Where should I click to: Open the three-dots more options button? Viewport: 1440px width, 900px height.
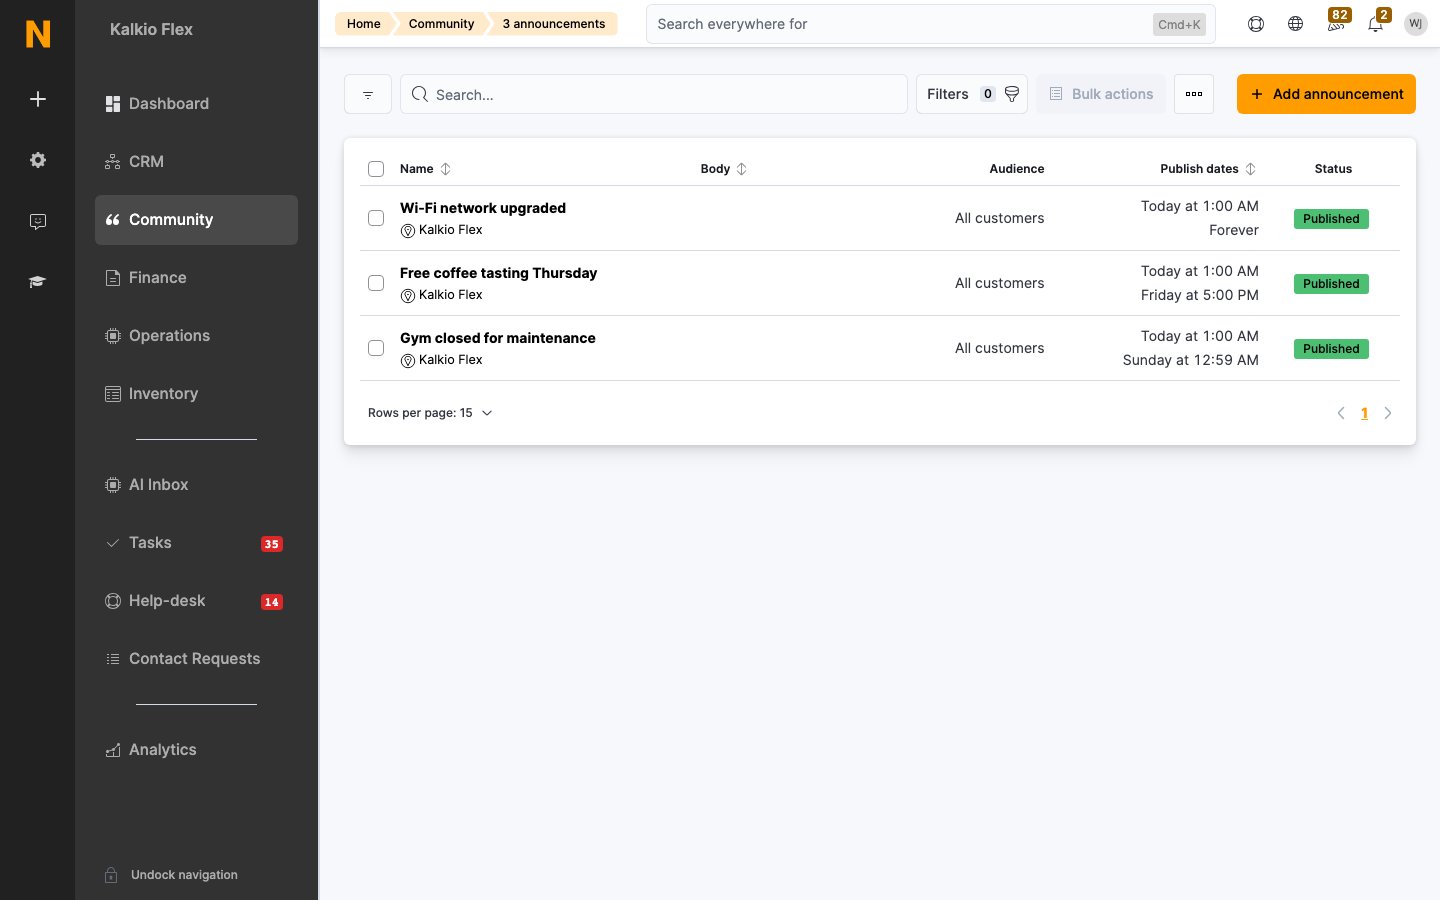click(1194, 94)
